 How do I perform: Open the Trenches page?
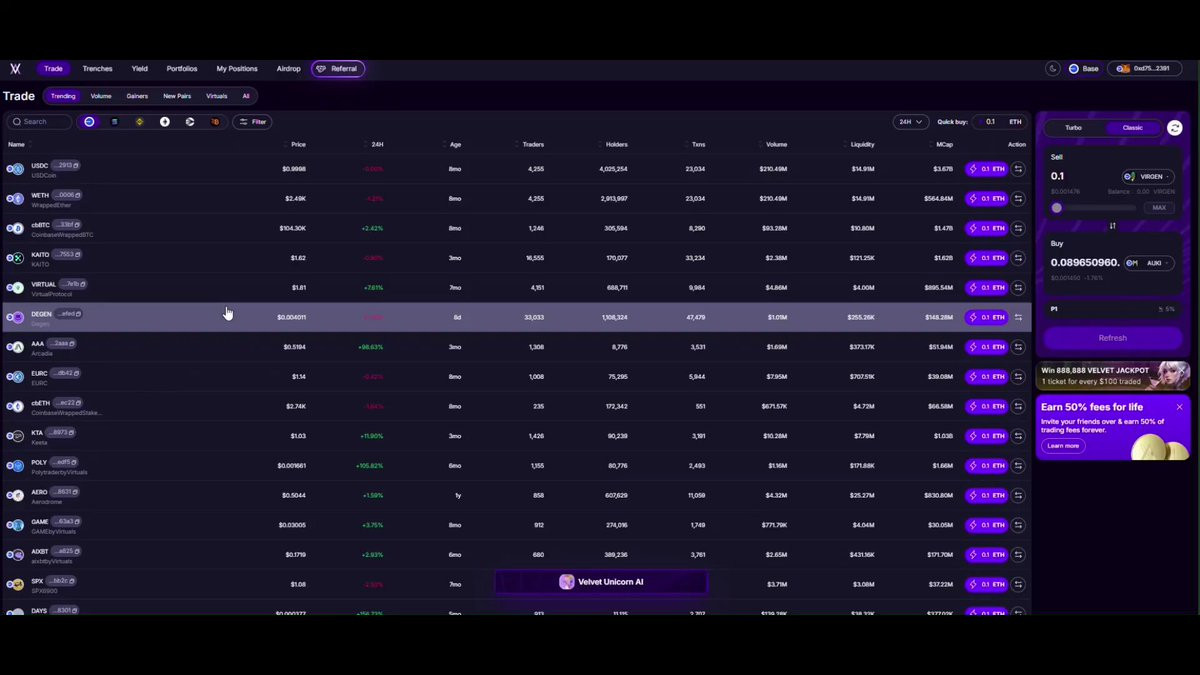tap(97, 69)
